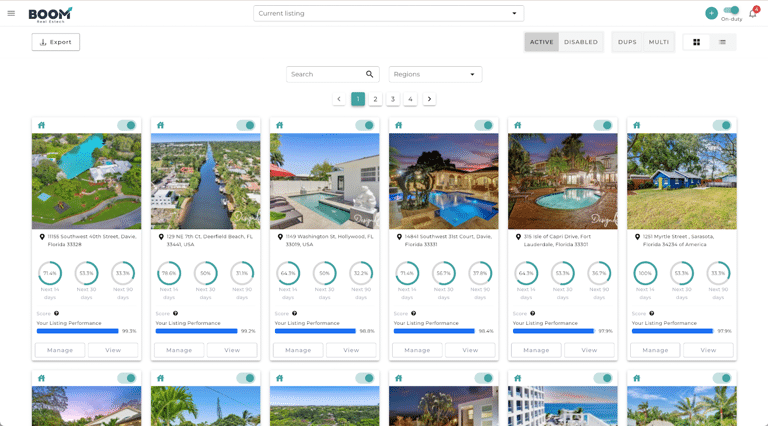Click Score help icon on 14841 Southwest 31st card

click(413, 313)
